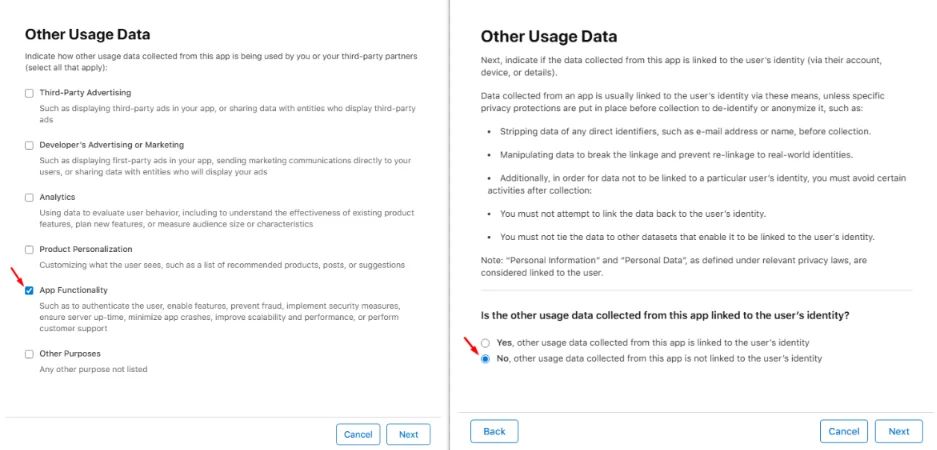Check Developer's Advertising or Marketing option
This screenshot has width=937, height=450.
coord(30,145)
